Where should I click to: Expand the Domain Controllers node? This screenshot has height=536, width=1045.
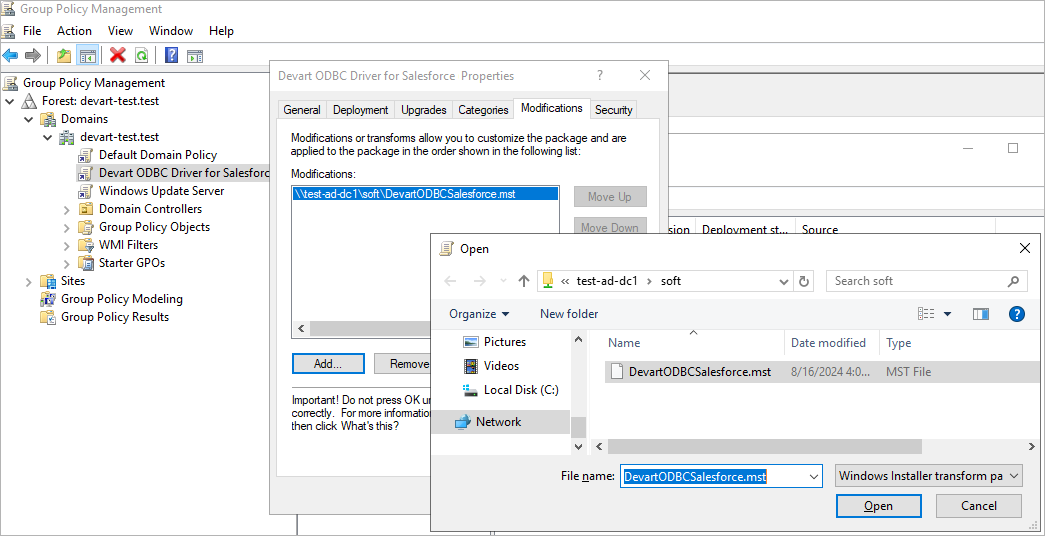[67, 209]
